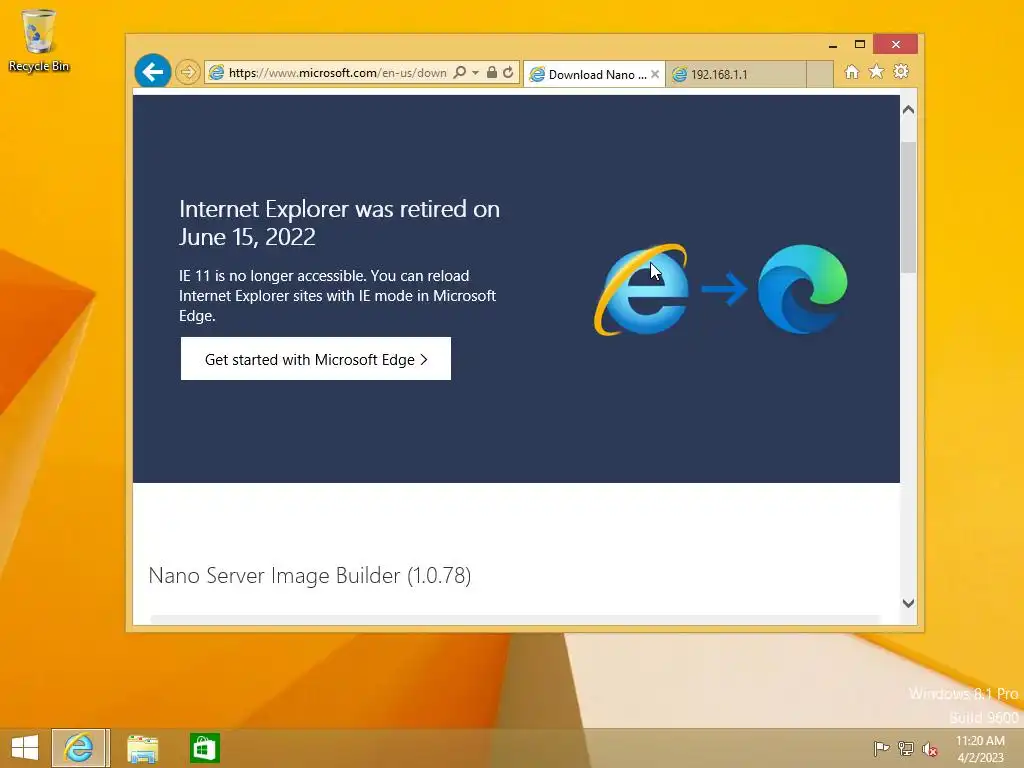This screenshot has height=768, width=1024.
Task: Click the Internet Explorer taskbar icon
Action: (79, 748)
